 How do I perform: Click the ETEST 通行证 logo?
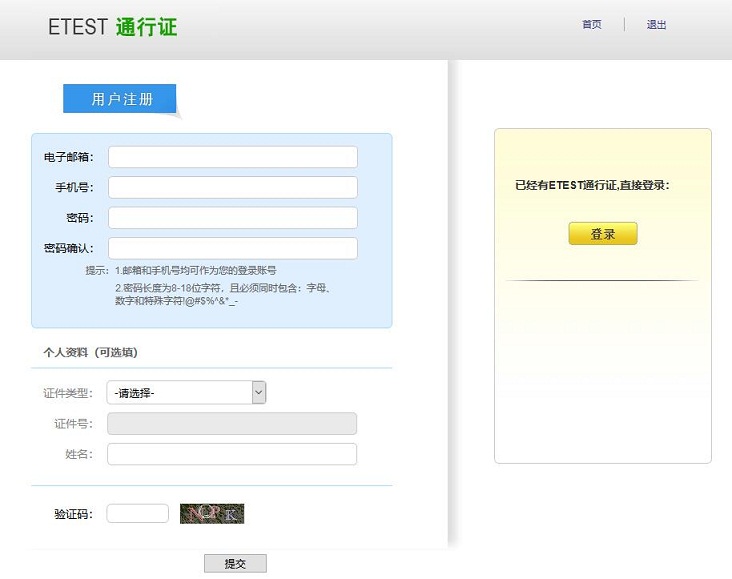[112, 27]
